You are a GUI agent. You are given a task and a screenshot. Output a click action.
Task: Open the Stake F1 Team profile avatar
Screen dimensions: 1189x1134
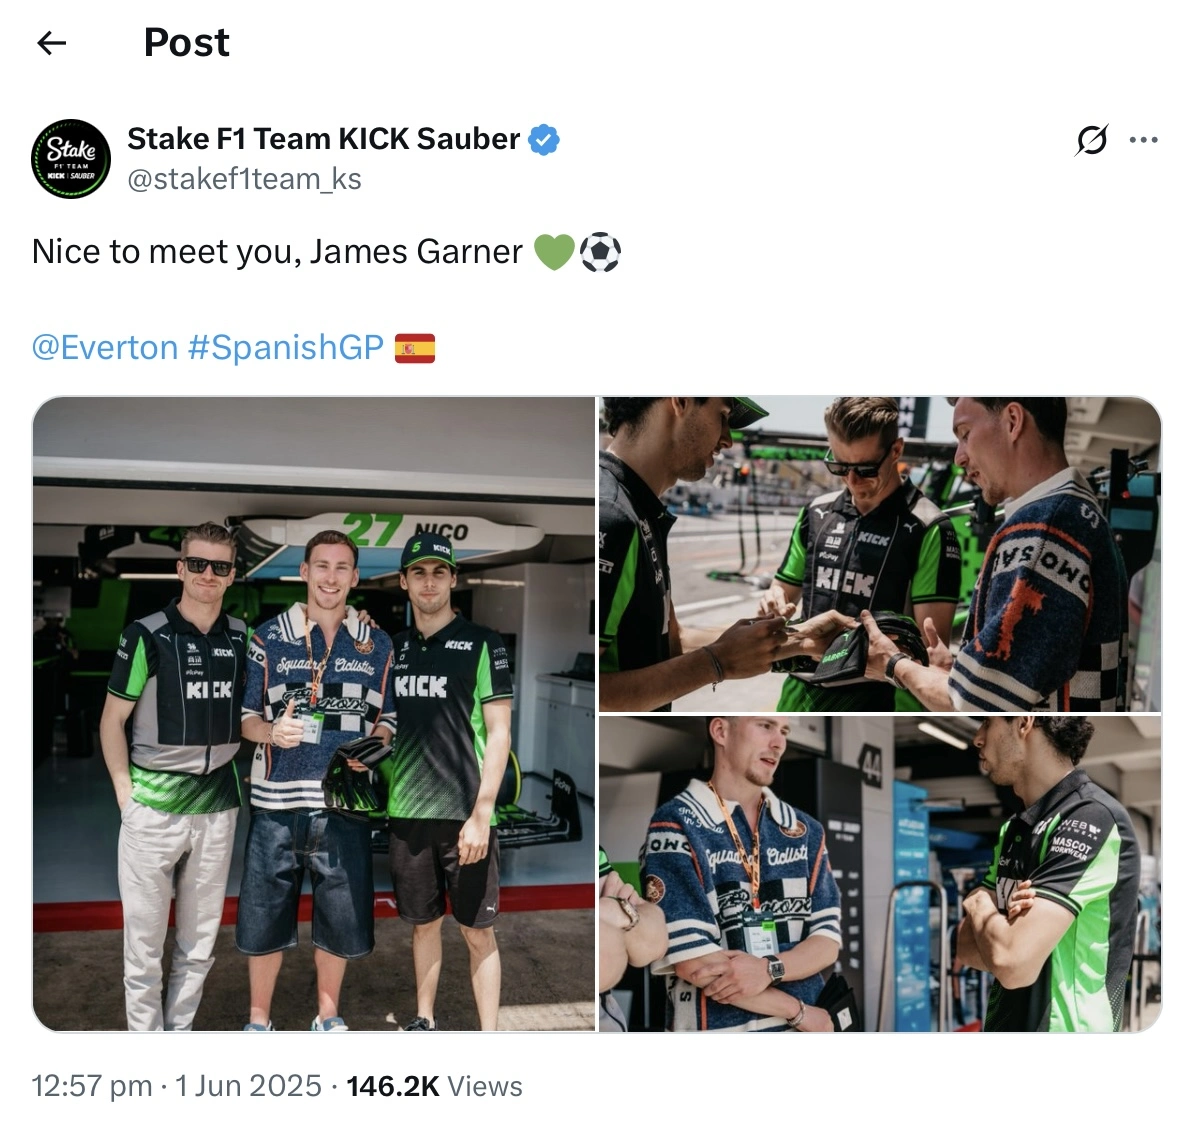pyautogui.click(x=71, y=159)
